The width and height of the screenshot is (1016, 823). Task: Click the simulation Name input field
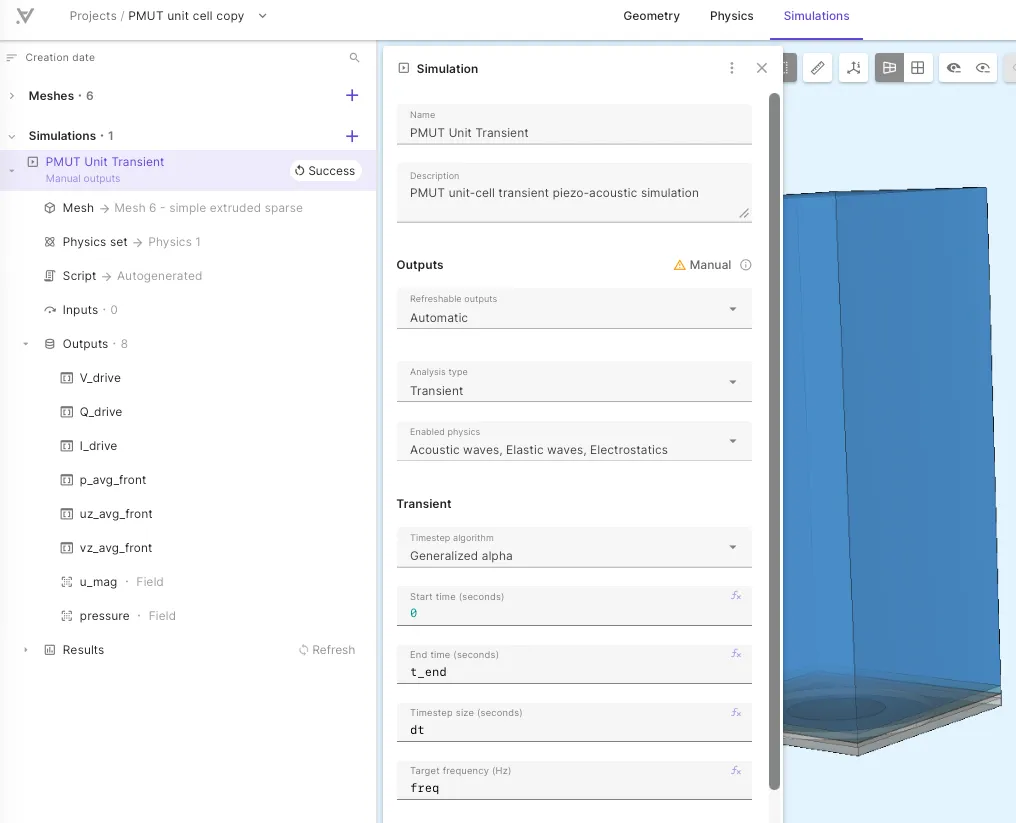574,124
